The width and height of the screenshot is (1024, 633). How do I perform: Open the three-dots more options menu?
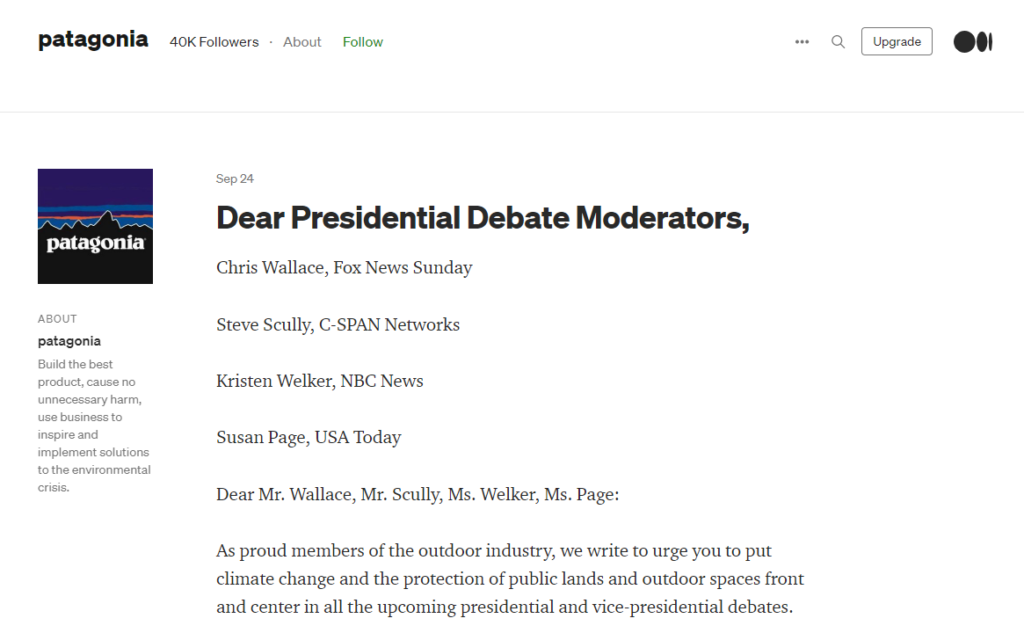[x=802, y=42]
